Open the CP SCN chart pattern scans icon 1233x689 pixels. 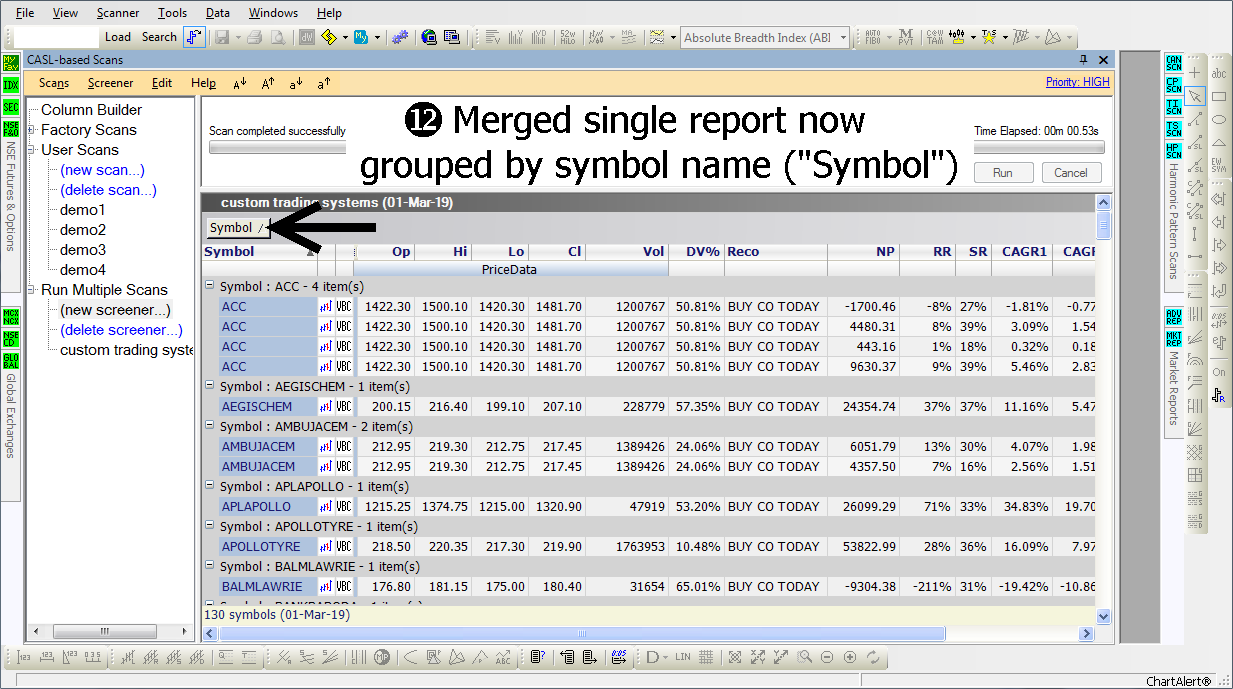1174,85
